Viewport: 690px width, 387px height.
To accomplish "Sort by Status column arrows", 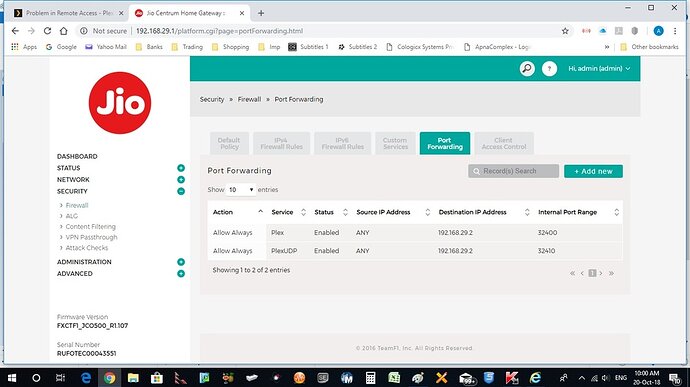I will (x=345, y=212).
